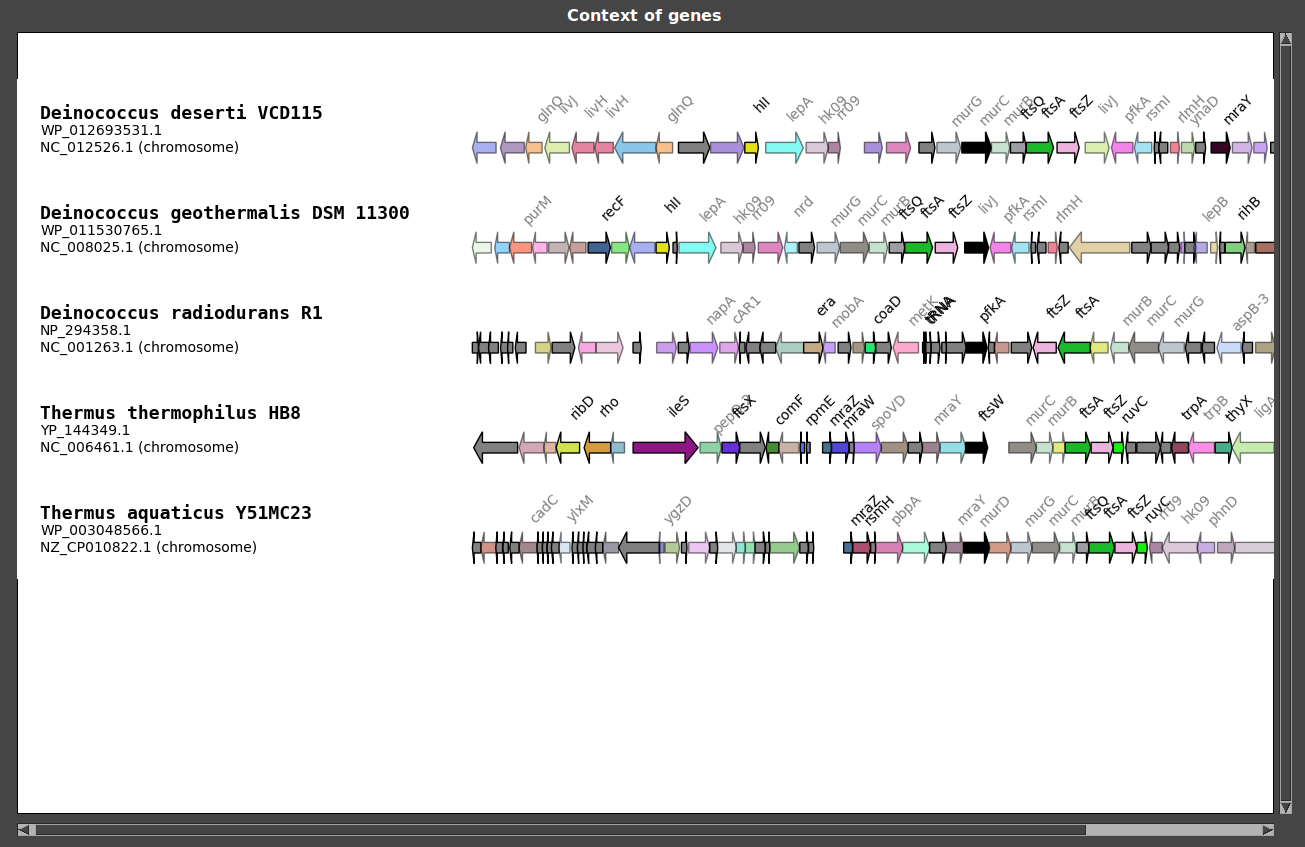This screenshot has height=847, width=1305.
Task: Click the large purple ileS gene arrow
Action: (x=665, y=448)
